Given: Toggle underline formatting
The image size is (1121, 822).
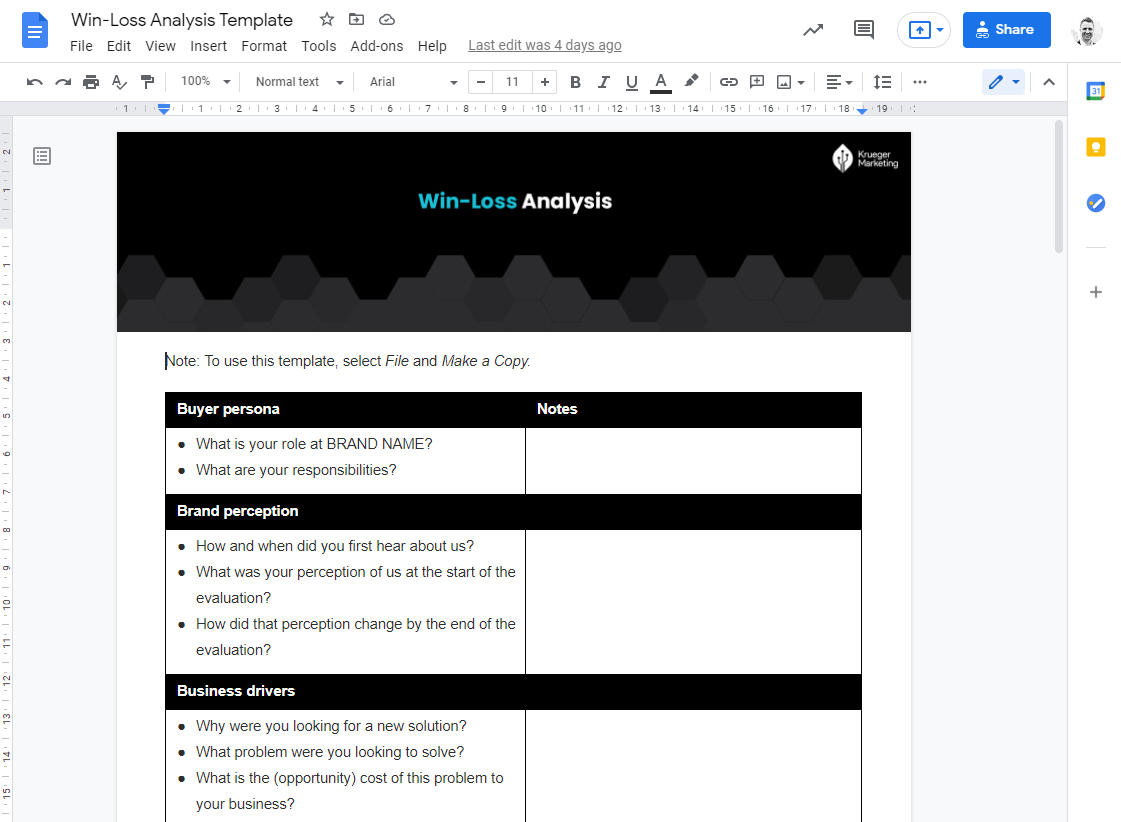Looking at the screenshot, I should pyautogui.click(x=631, y=82).
